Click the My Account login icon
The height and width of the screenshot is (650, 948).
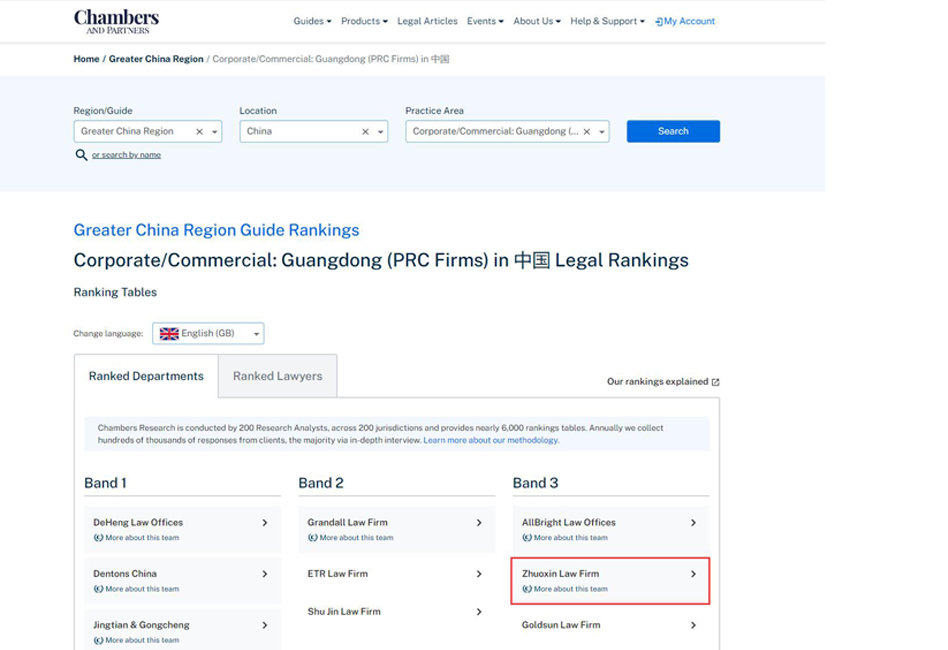pyautogui.click(x=659, y=22)
